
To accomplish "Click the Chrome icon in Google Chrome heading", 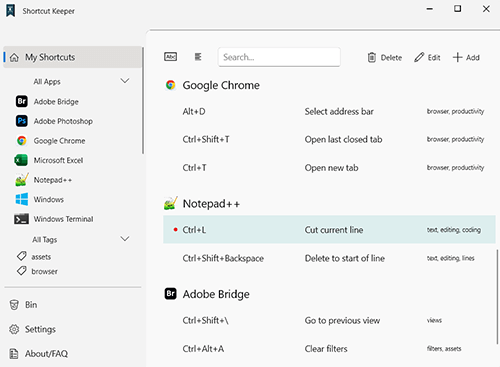I will click(x=171, y=85).
